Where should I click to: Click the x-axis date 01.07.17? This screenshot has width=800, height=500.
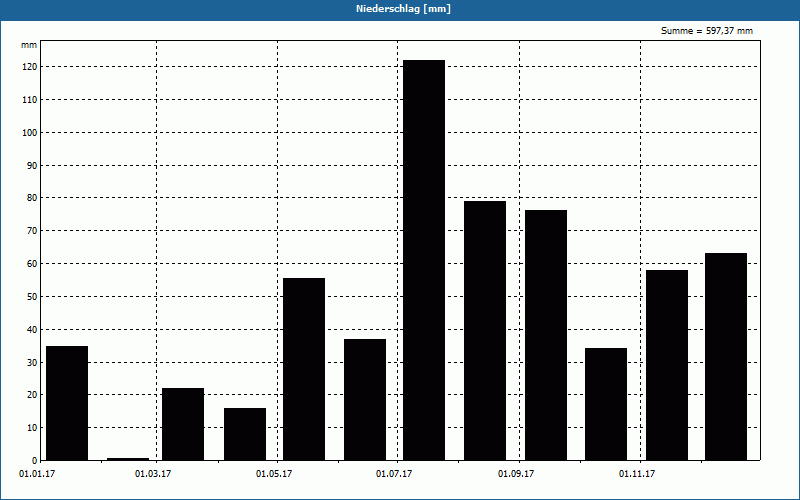[394, 474]
